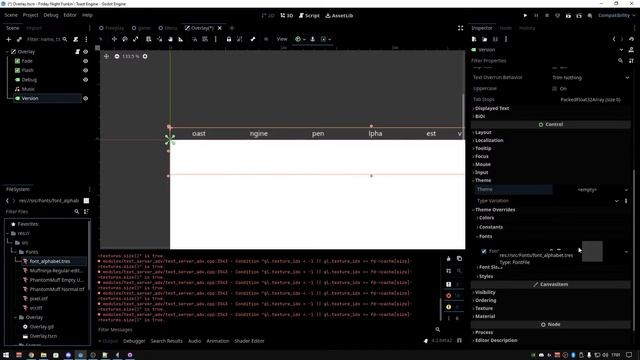Viewport: 640px width, 360px height.
Task: Expand the Colors overrides section
Action: click(486, 218)
